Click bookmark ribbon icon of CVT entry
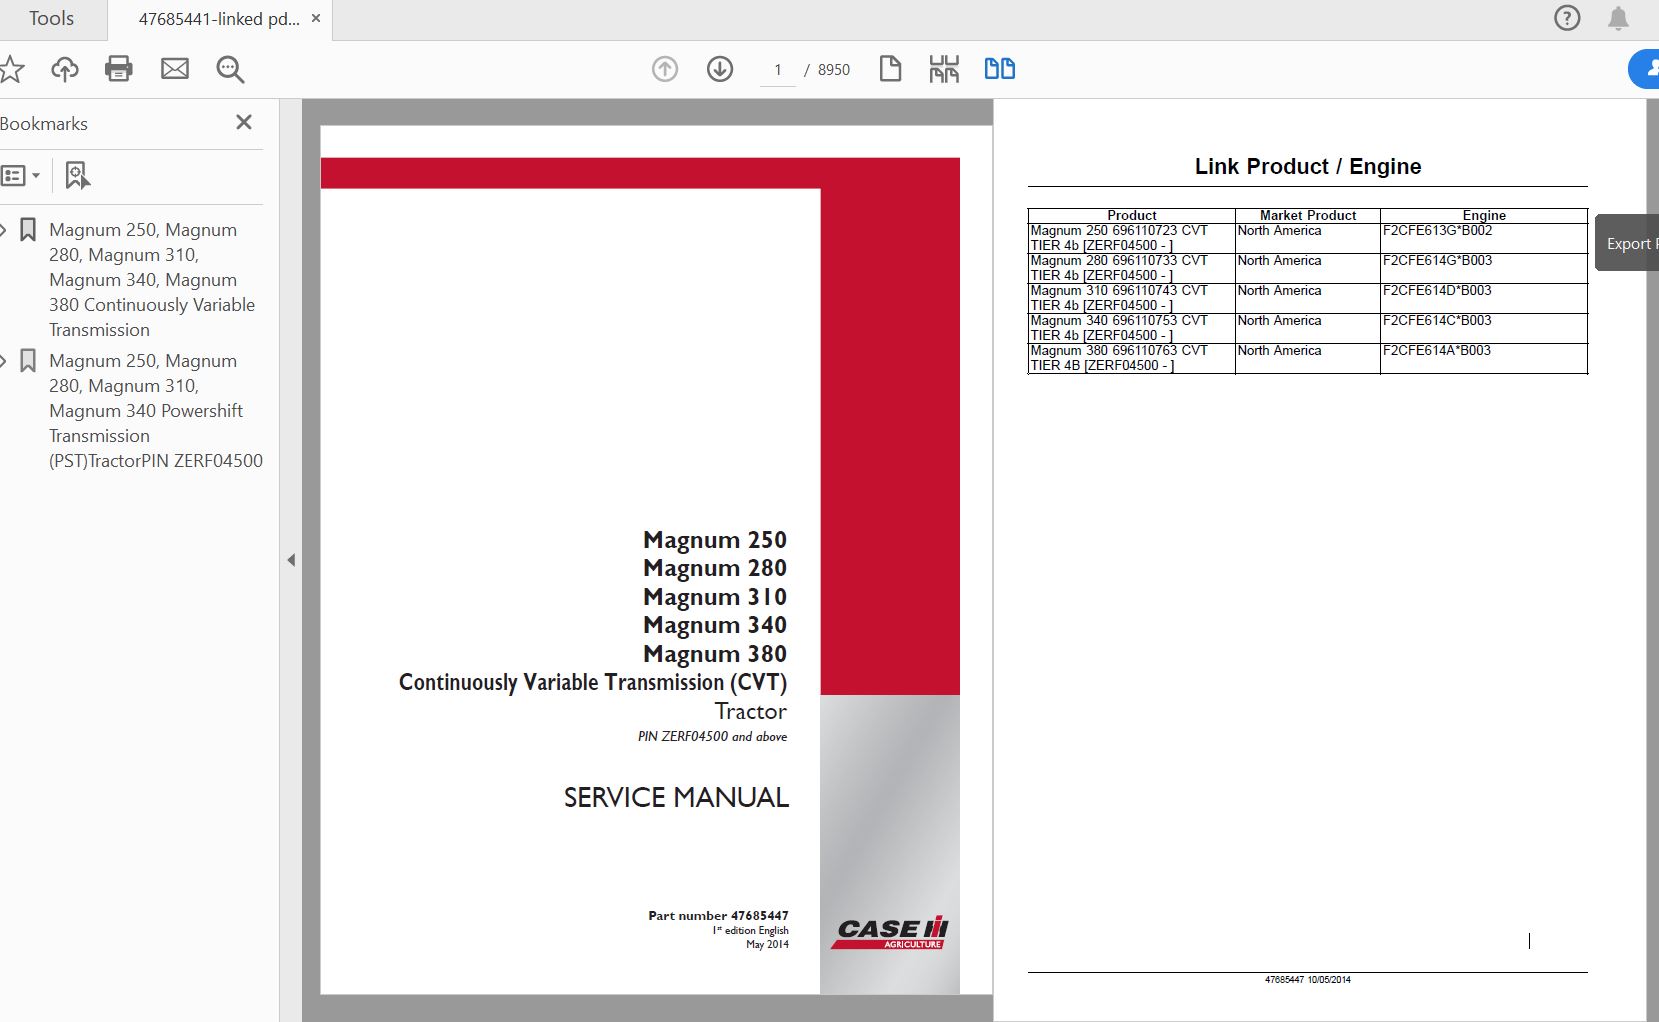Screen dimensions: 1659x1022 28,230
